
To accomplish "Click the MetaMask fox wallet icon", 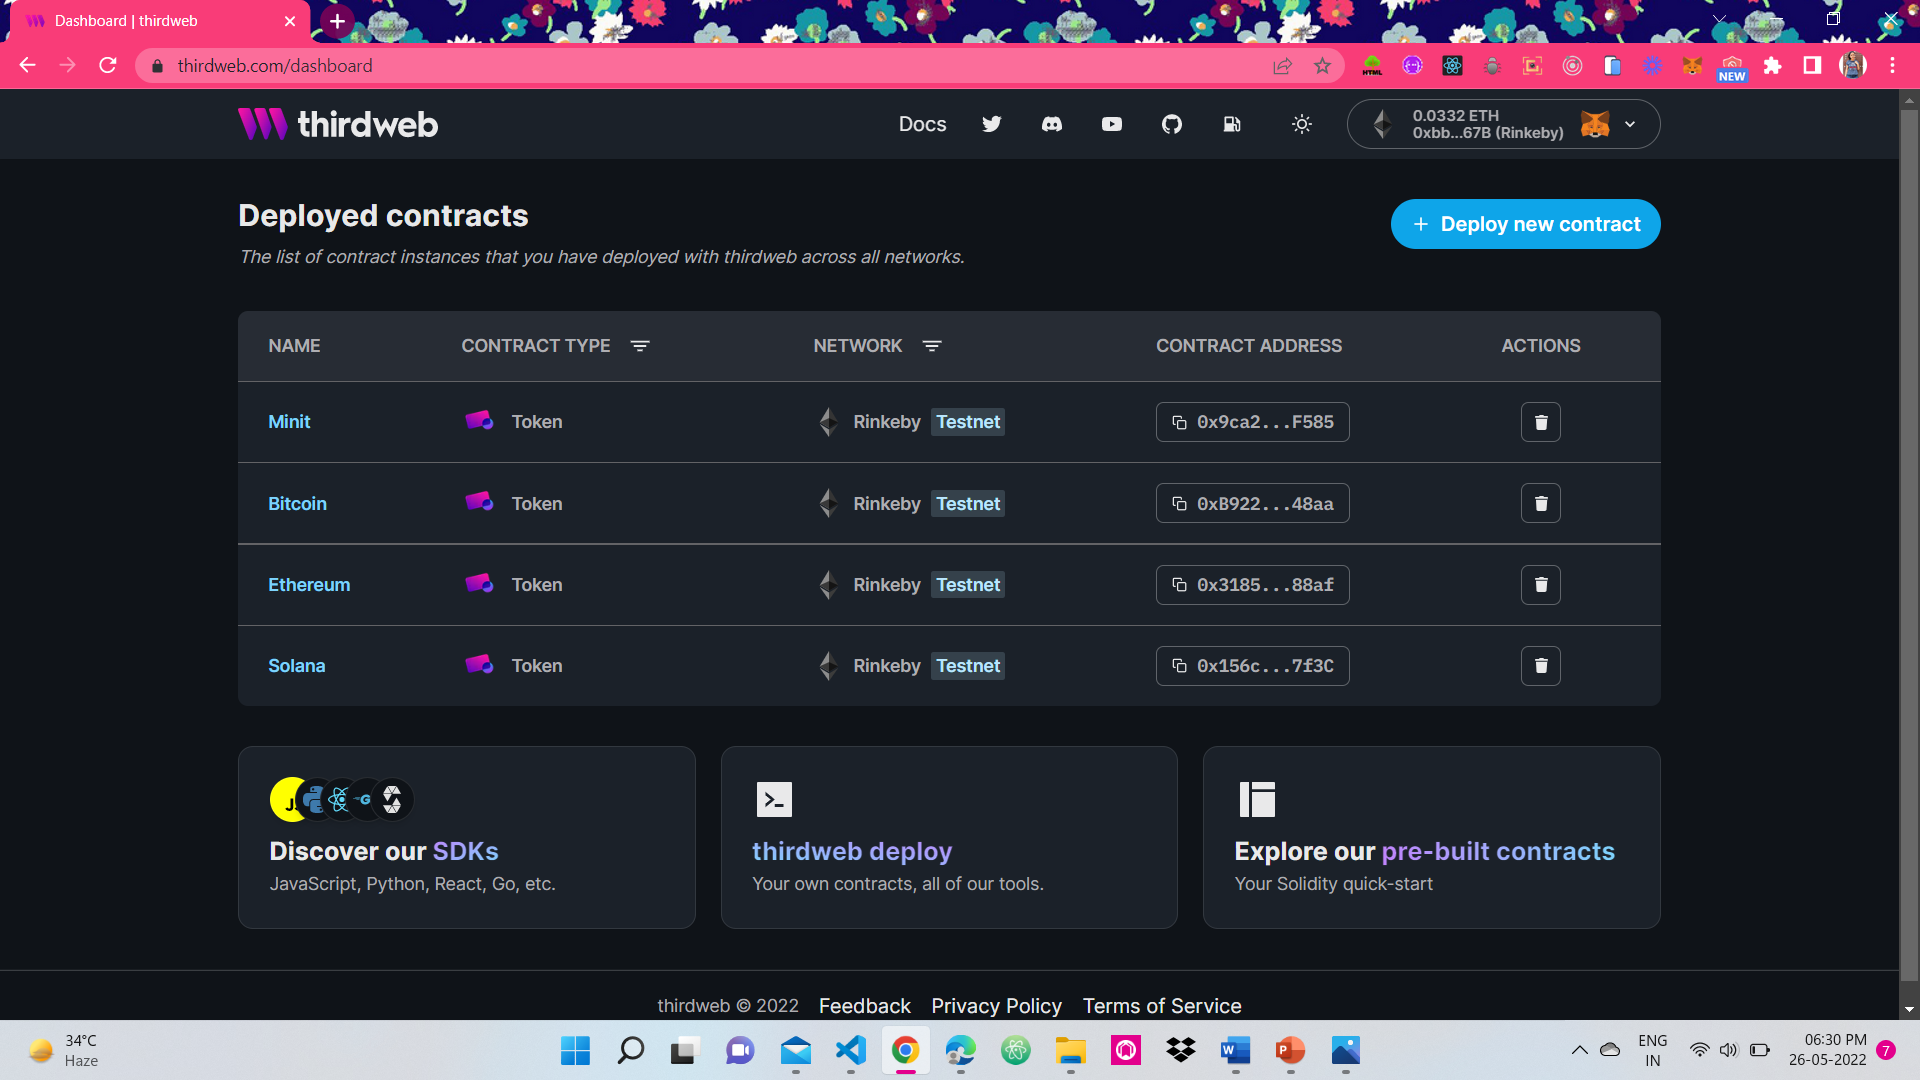I will coord(1595,124).
